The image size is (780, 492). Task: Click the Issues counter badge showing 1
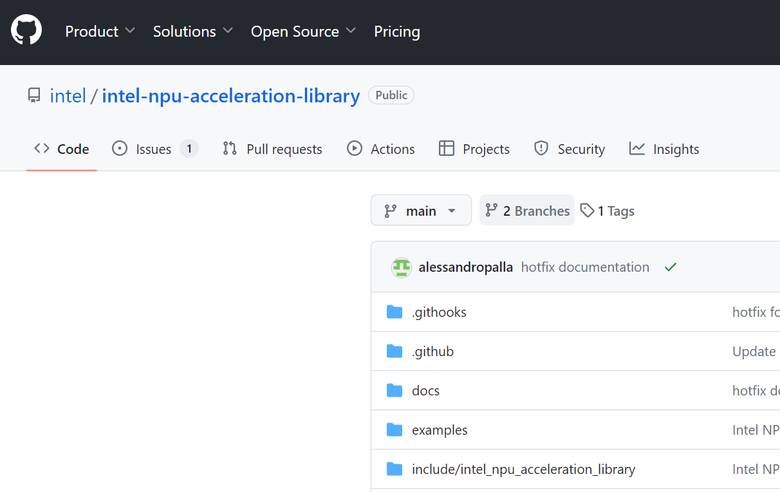point(189,149)
